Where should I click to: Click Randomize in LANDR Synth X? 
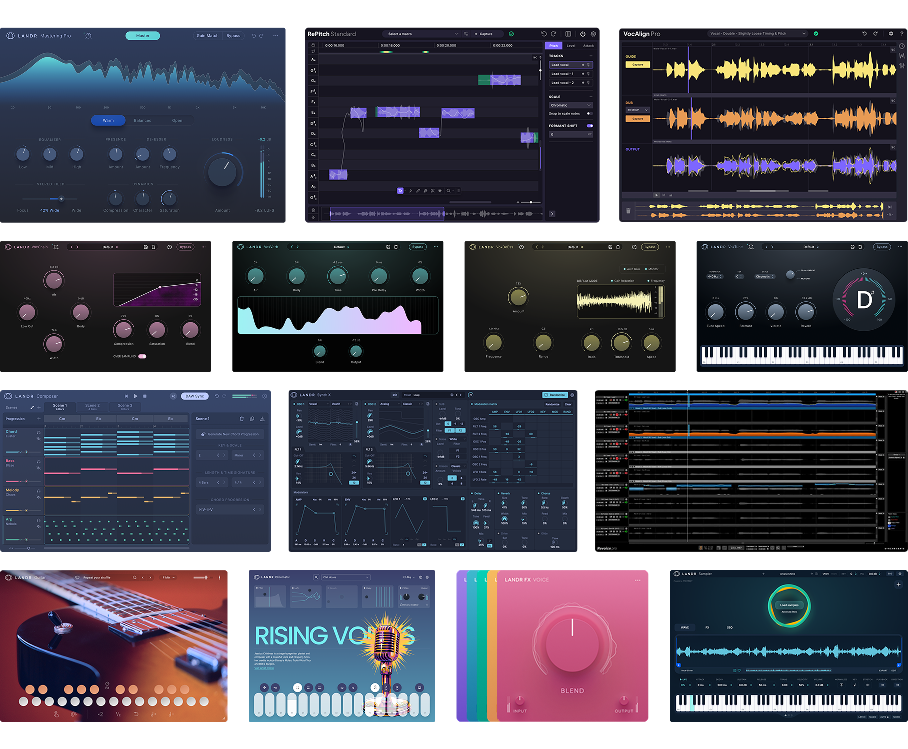click(554, 395)
